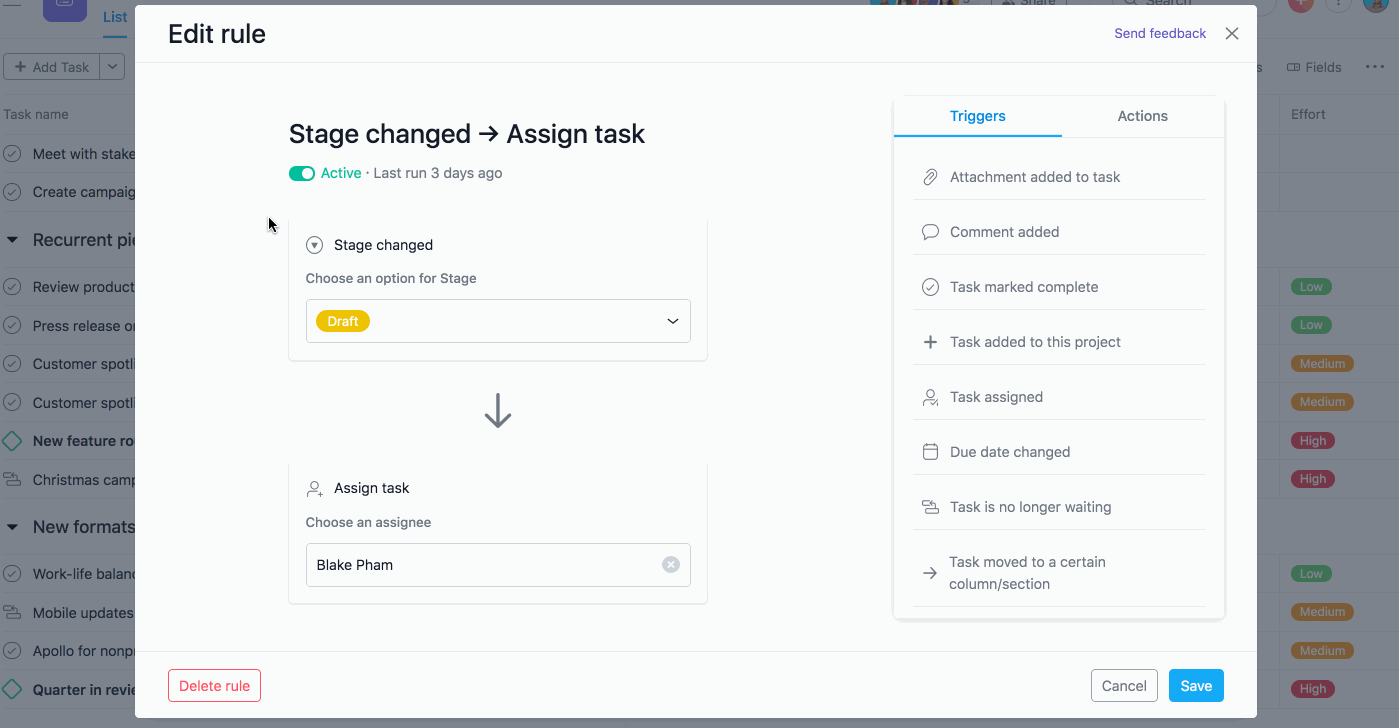This screenshot has height=728, width=1399.
Task: Mark Meet with stakeholders task complete
Action: [12, 154]
